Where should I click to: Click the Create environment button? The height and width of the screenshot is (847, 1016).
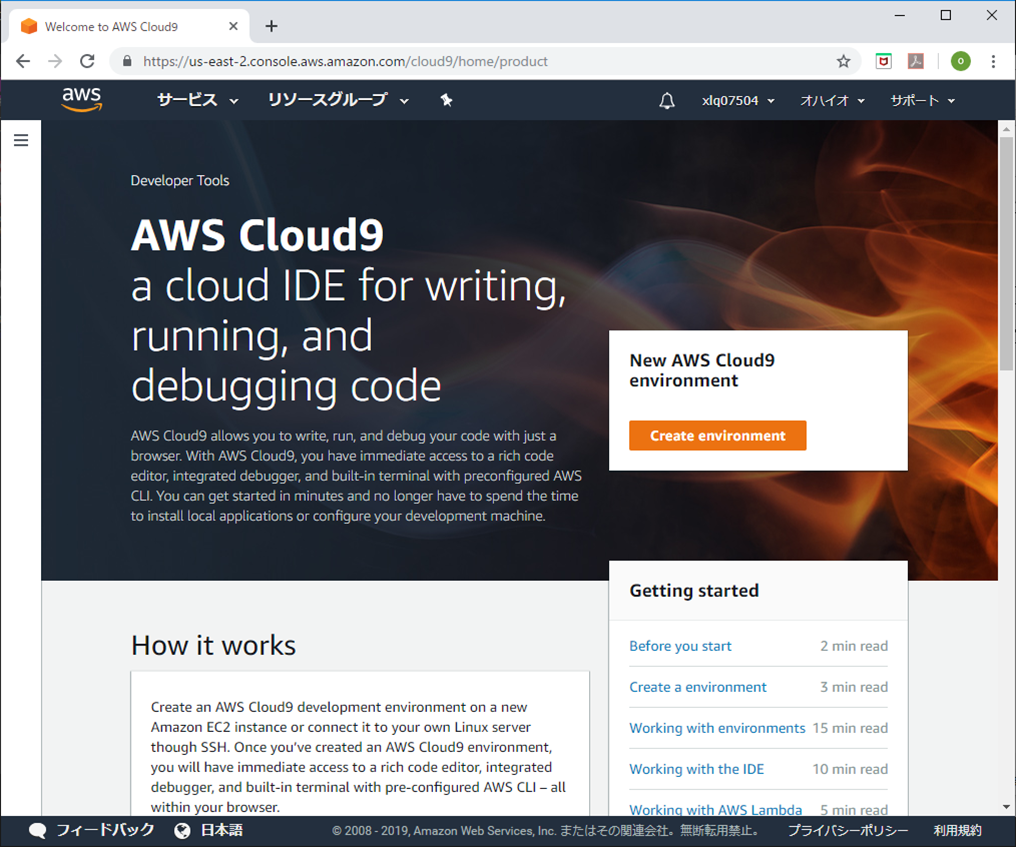pyautogui.click(x=717, y=435)
